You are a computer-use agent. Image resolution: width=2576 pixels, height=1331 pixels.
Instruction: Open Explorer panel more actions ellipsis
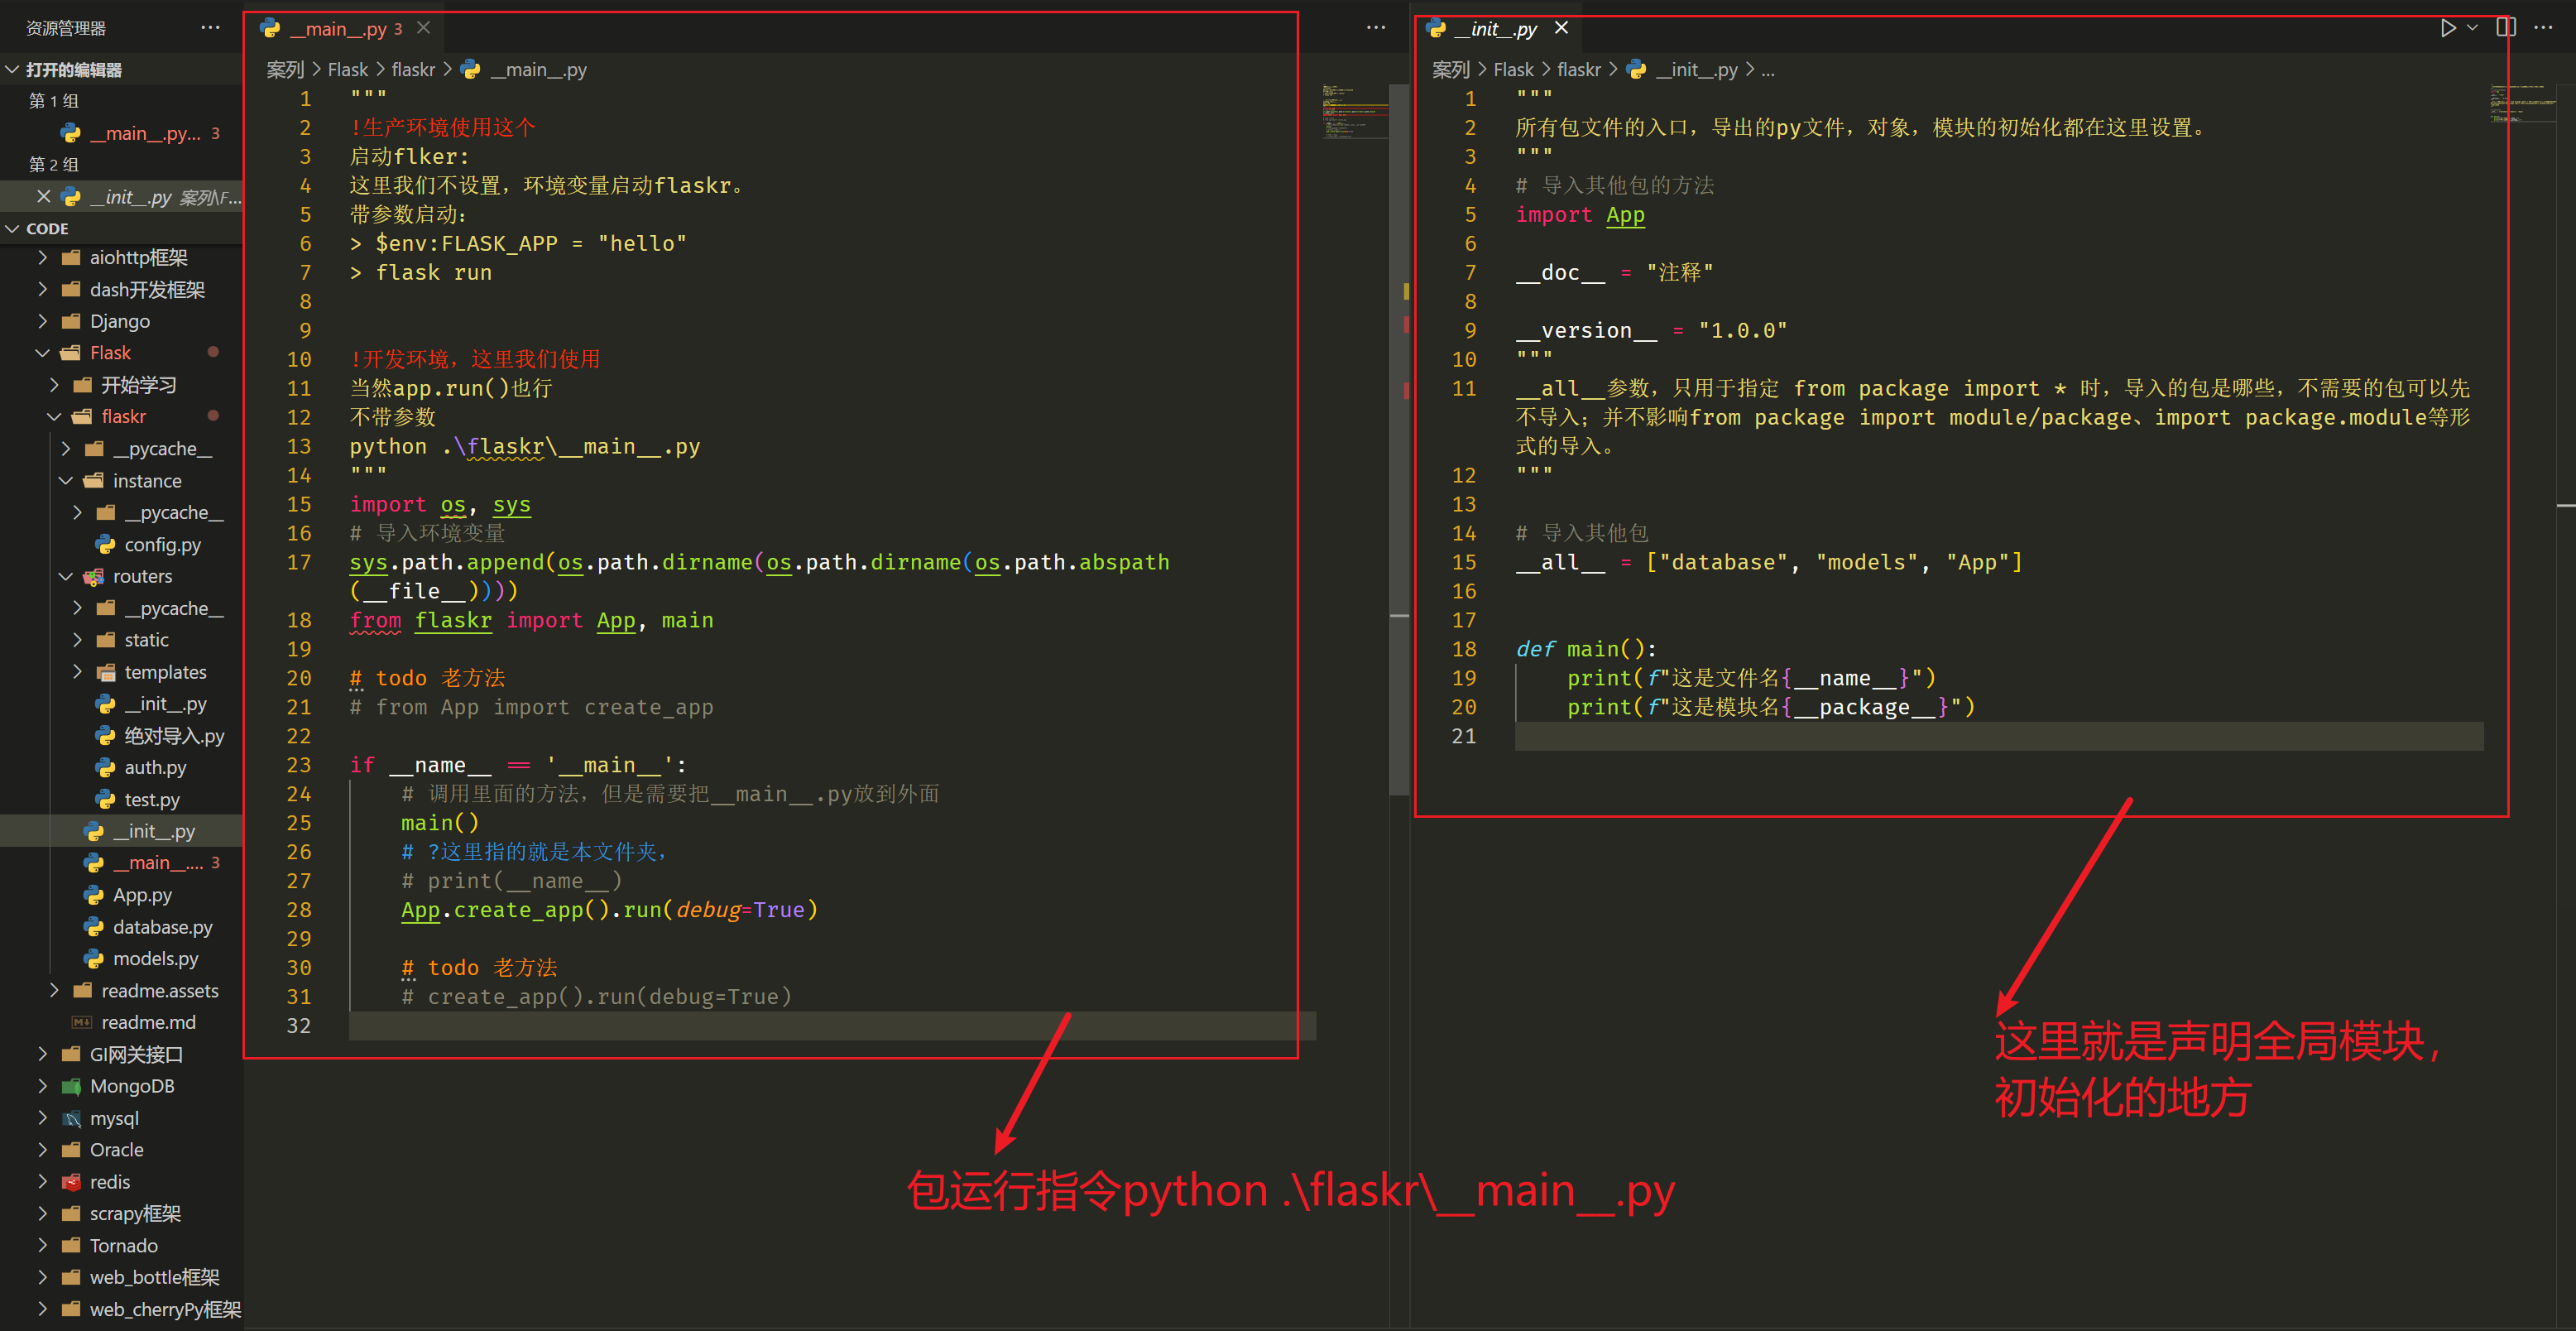coord(210,28)
